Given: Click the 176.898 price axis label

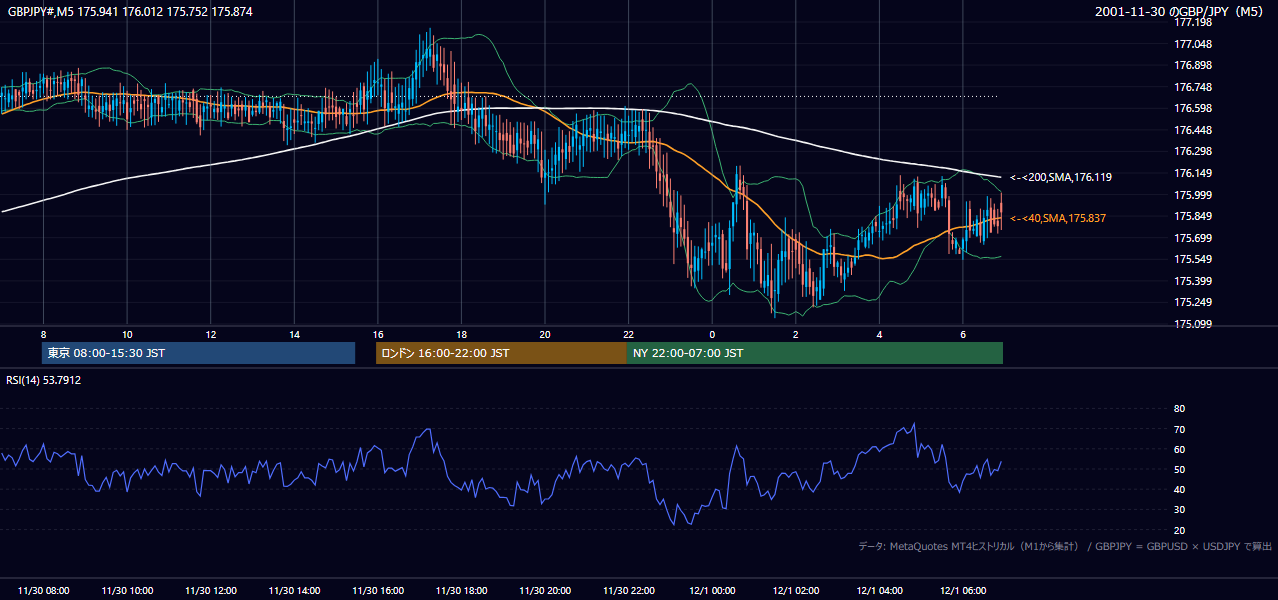Looking at the screenshot, I should coord(1193,66).
